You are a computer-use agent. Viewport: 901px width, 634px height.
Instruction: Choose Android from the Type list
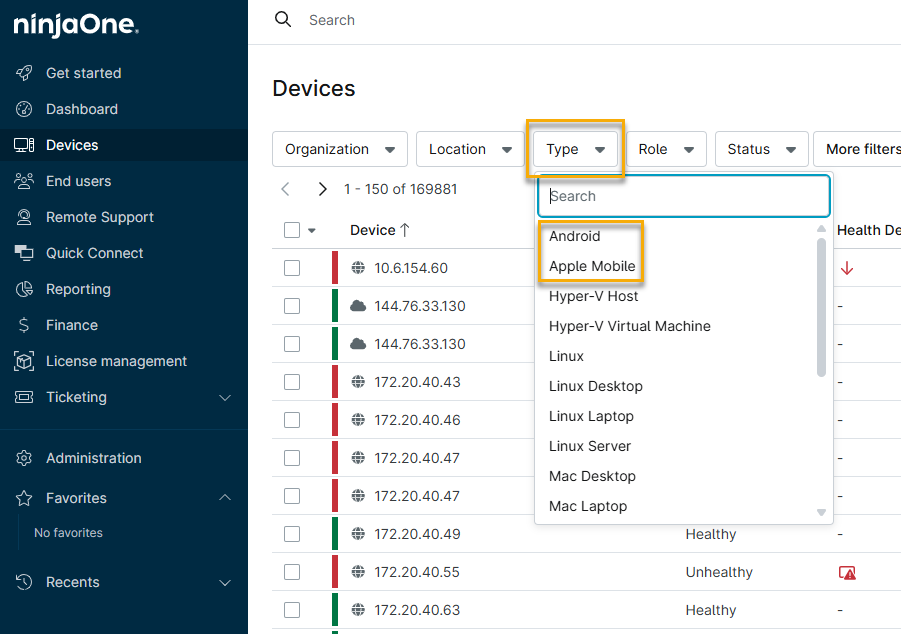(x=575, y=236)
